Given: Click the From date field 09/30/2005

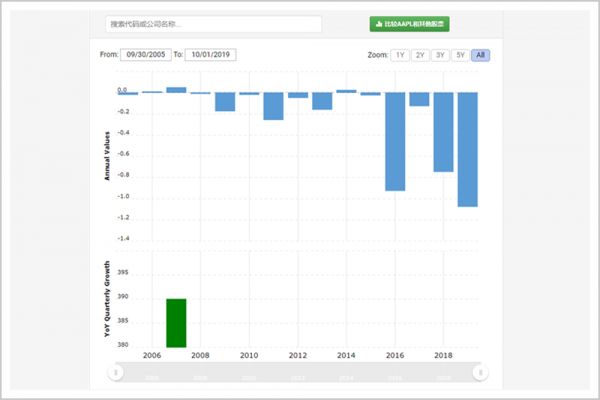Looking at the screenshot, I should click(145, 55).
